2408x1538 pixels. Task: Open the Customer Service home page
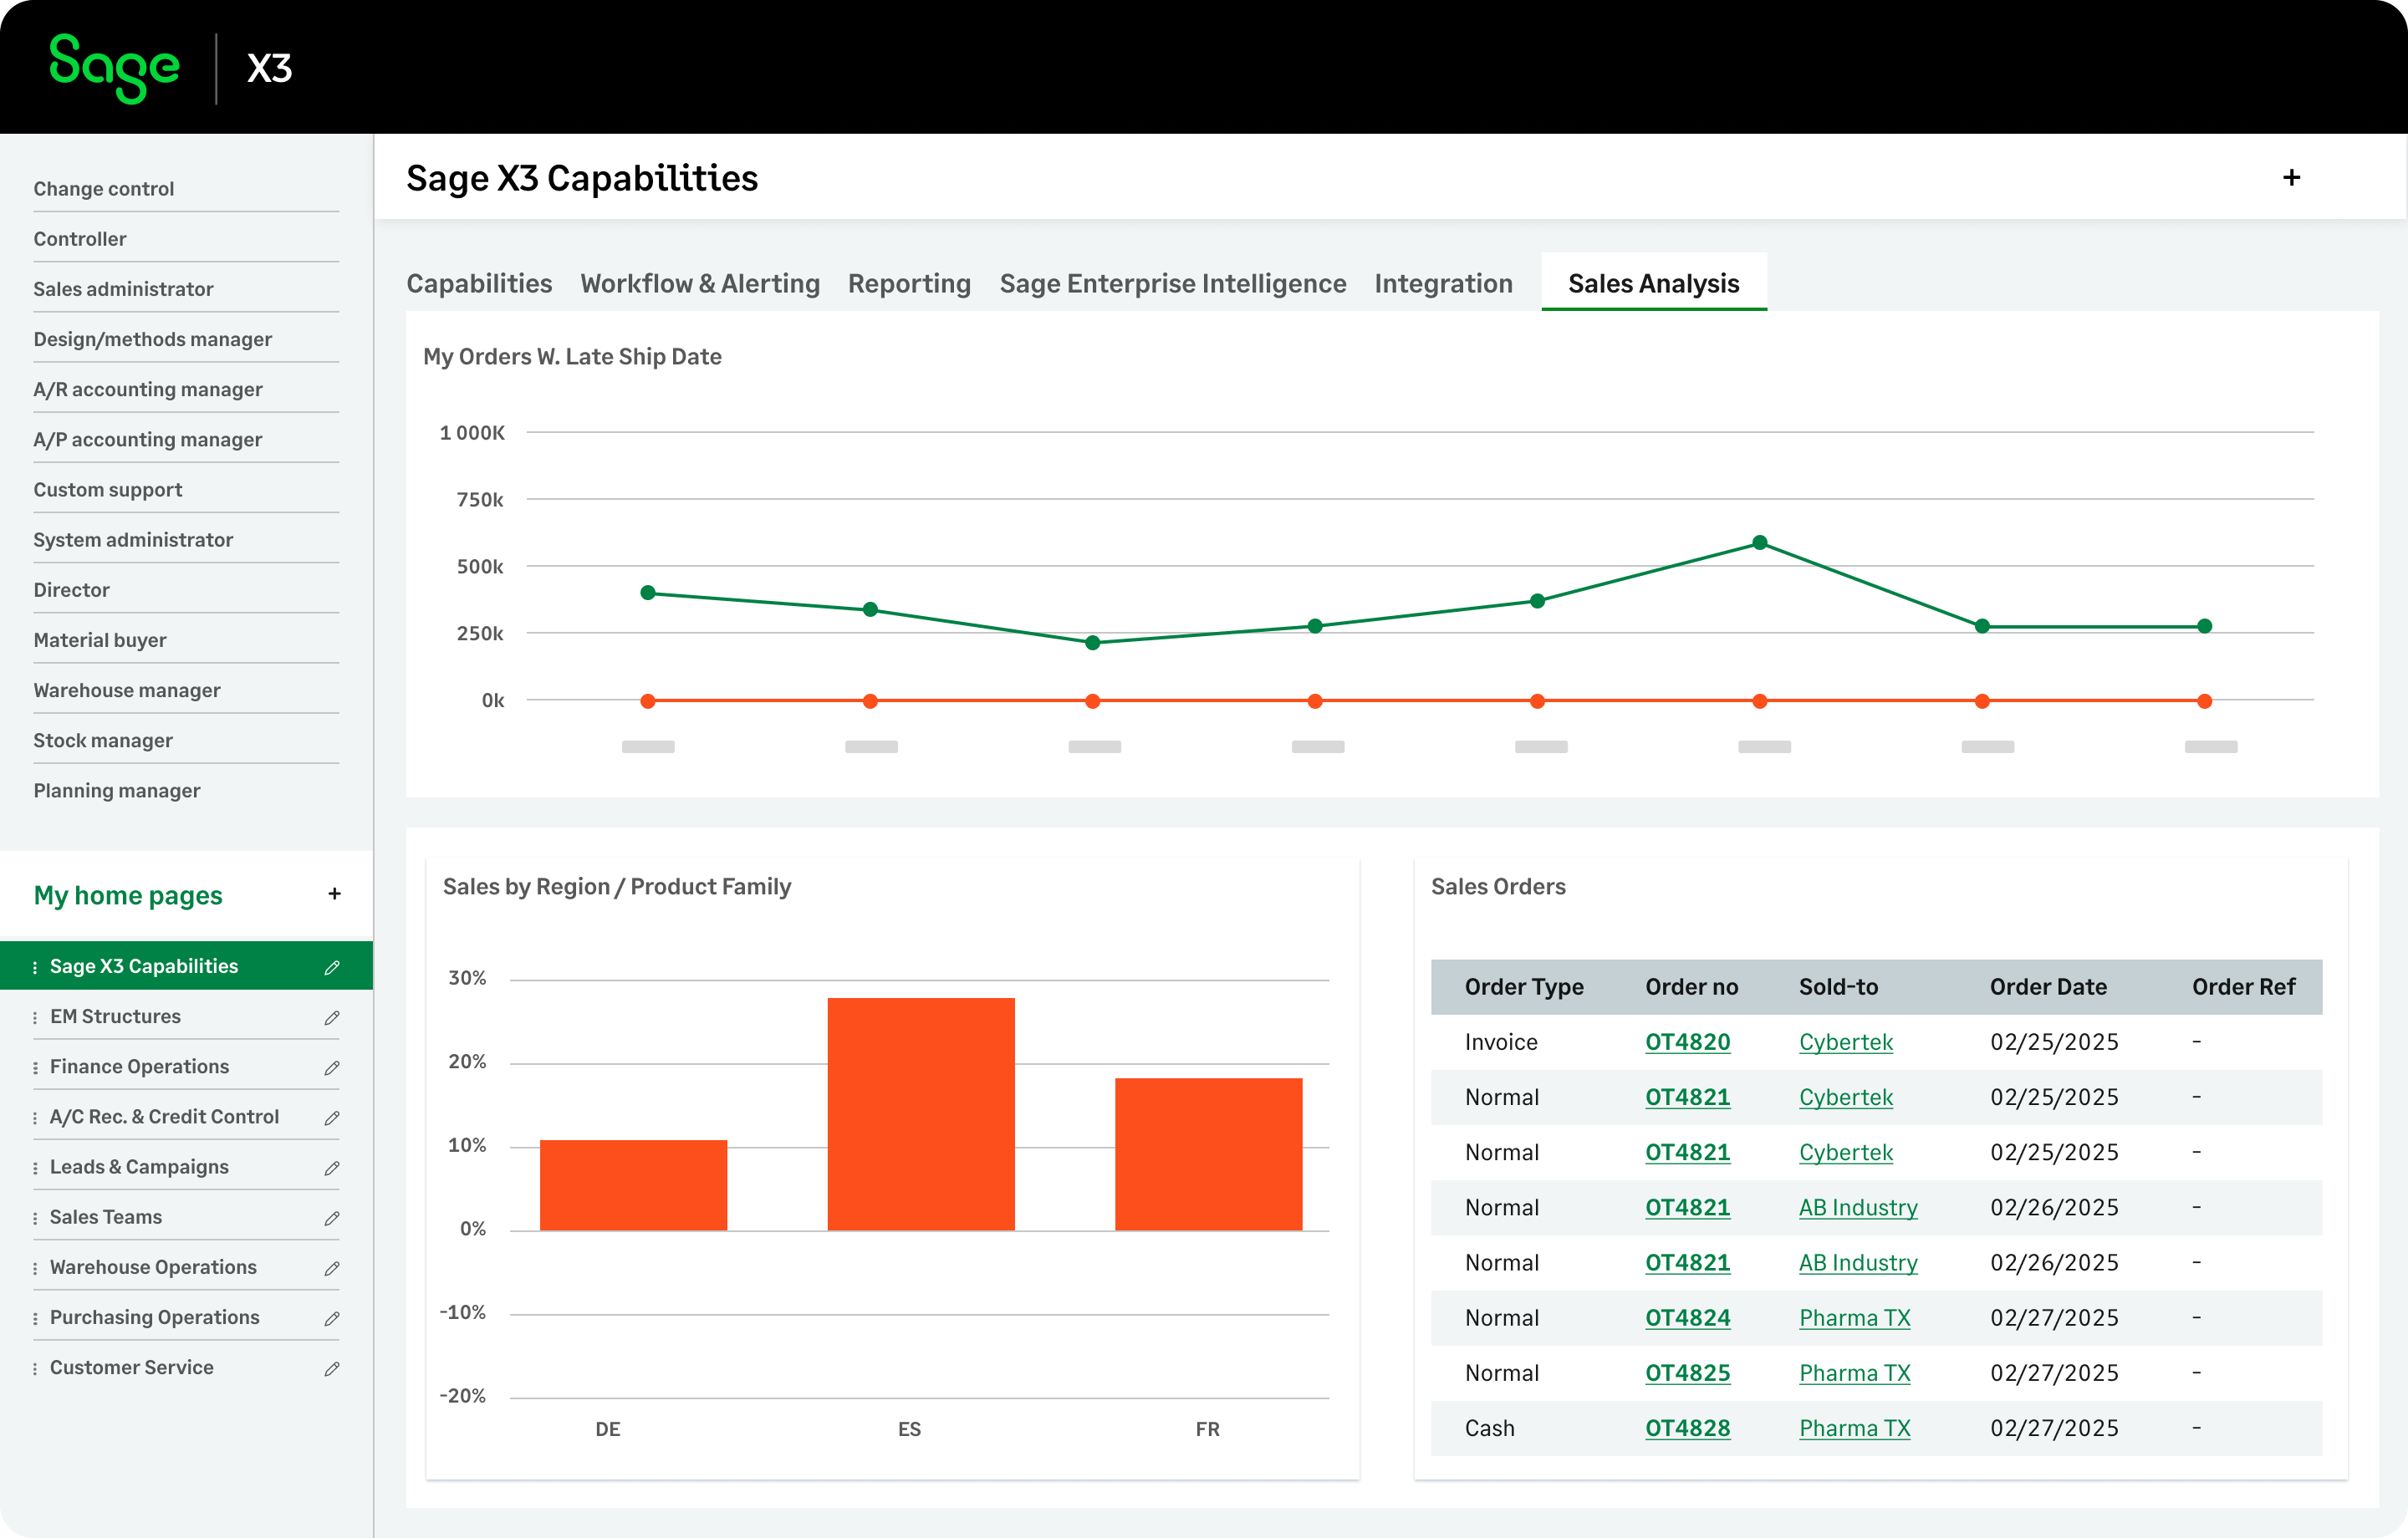[132, 1367]
